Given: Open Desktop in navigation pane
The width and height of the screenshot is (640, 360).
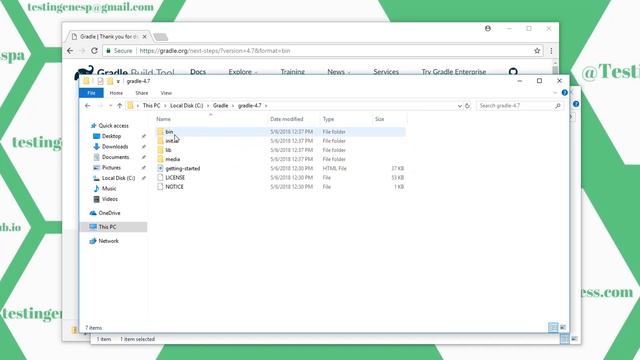Looking at the screenshot, I should coord(111,136).
